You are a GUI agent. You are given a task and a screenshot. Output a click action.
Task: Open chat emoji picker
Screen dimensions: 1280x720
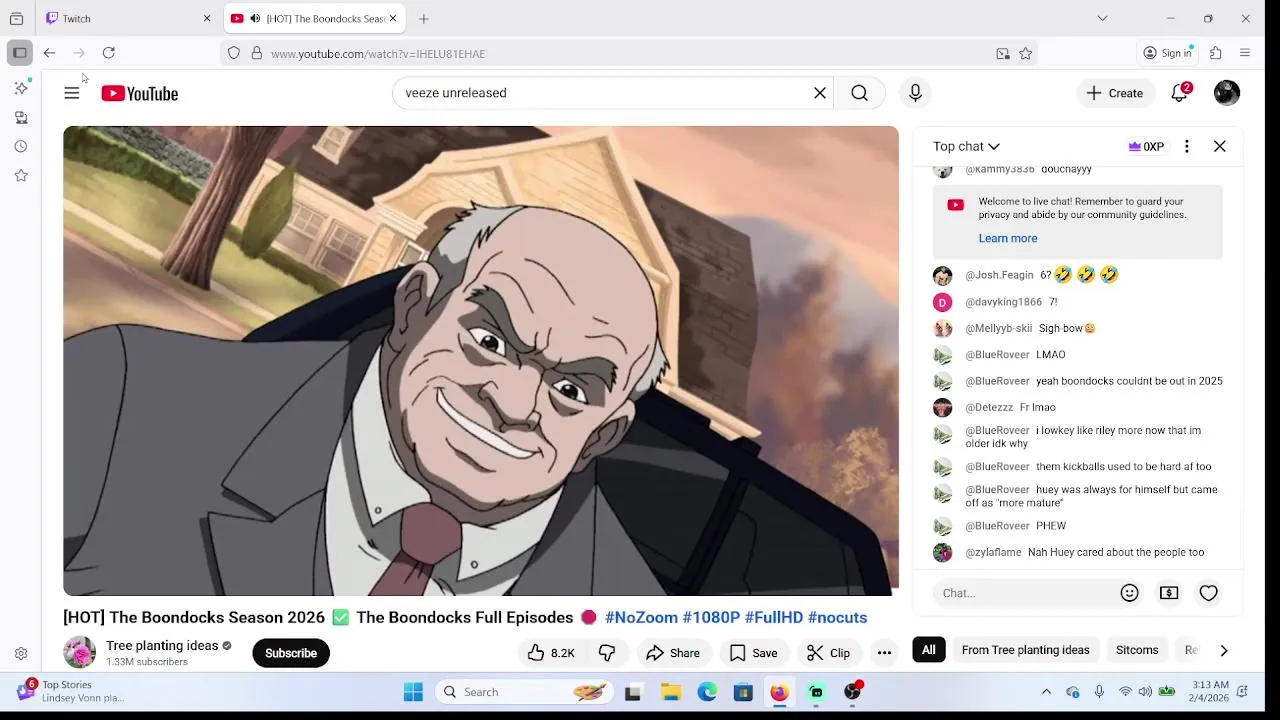(1130, 593)
